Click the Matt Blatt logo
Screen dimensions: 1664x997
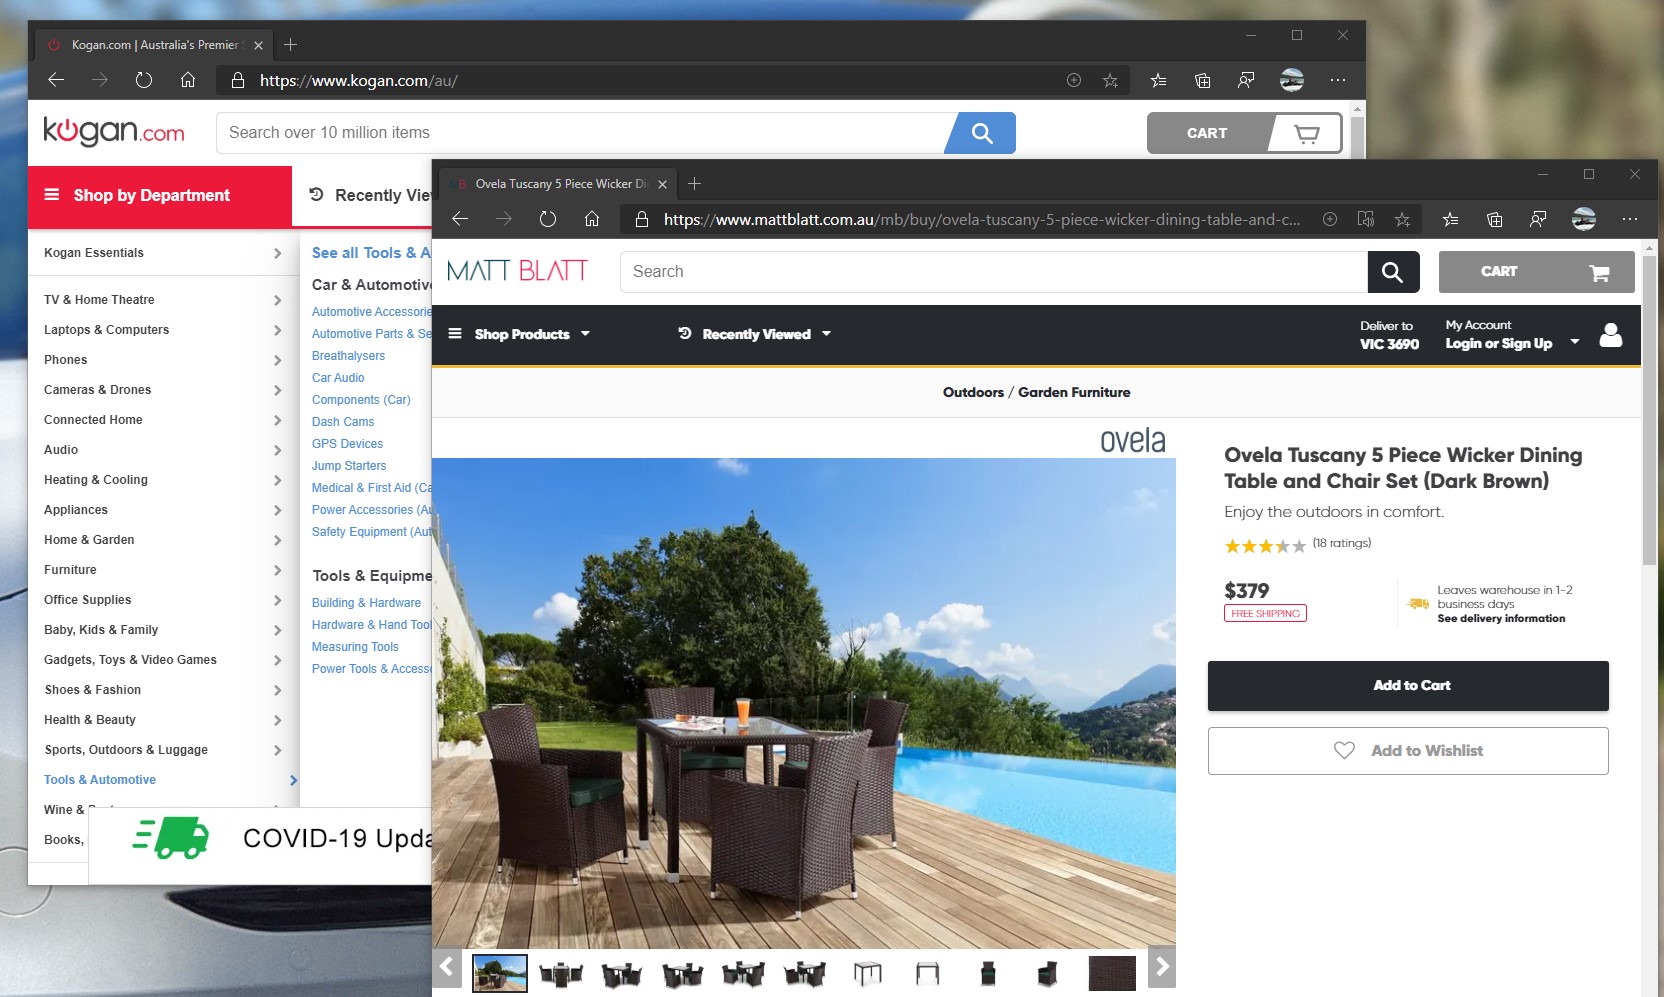pyautogui.click(x=517, y=271)
